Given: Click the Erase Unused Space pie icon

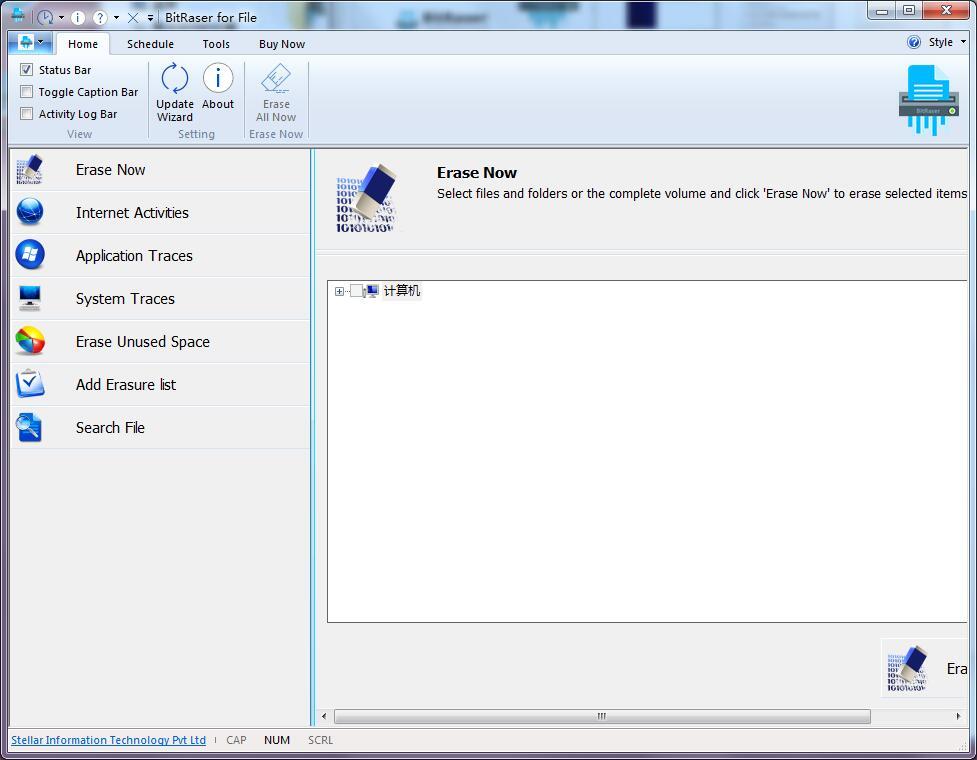Looking at the screenshot, I should tap(29, 341).
